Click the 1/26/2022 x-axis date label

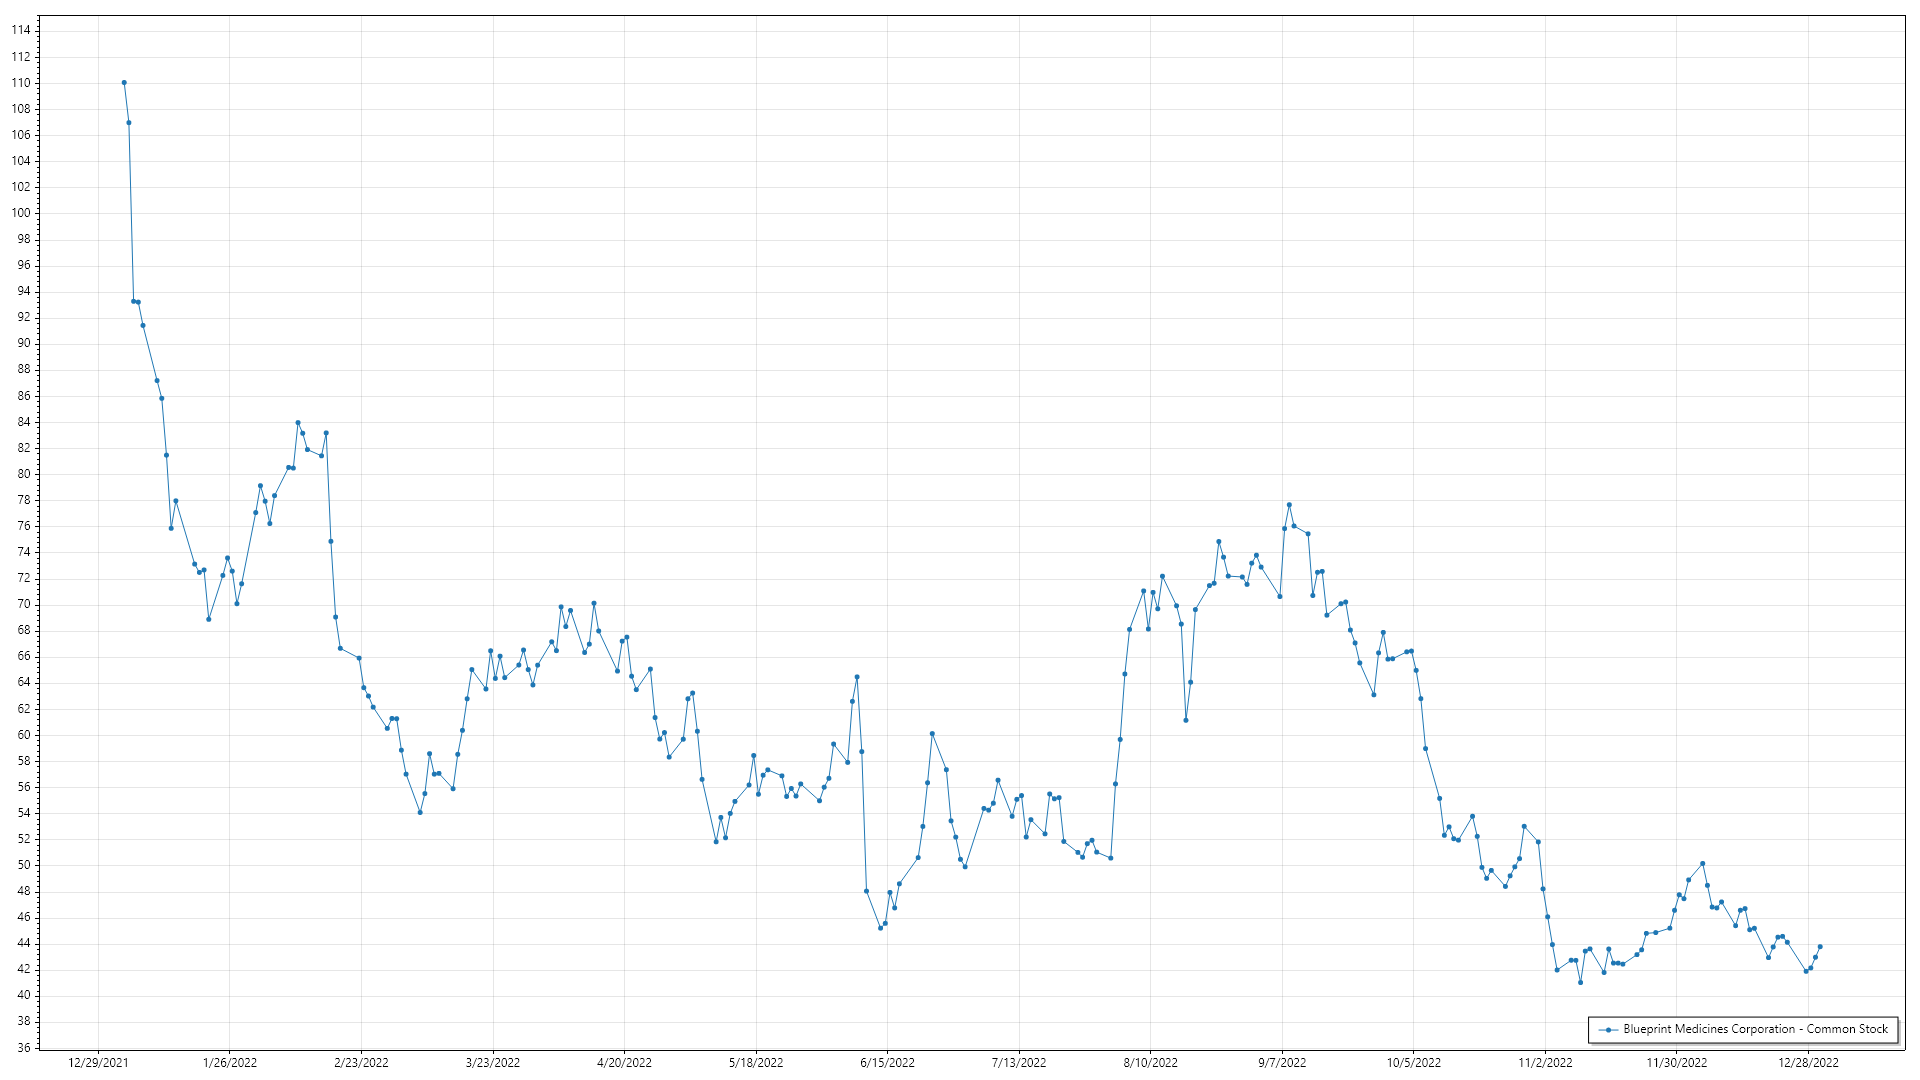coord(230,1062)
